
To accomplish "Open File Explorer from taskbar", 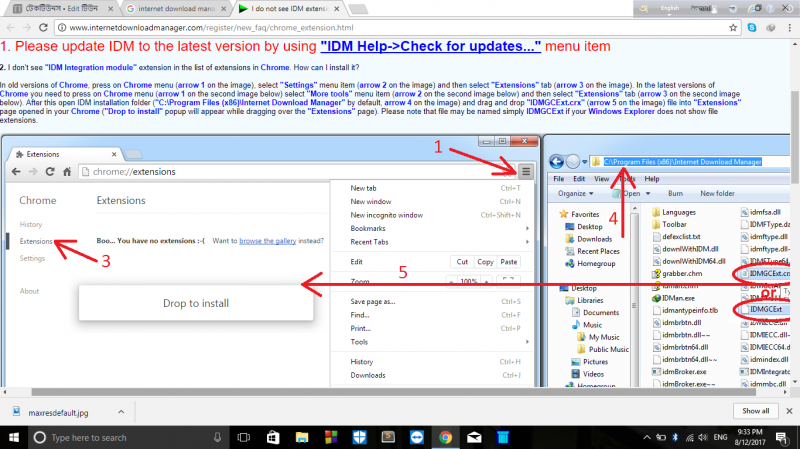I will (x=302, y=437).
